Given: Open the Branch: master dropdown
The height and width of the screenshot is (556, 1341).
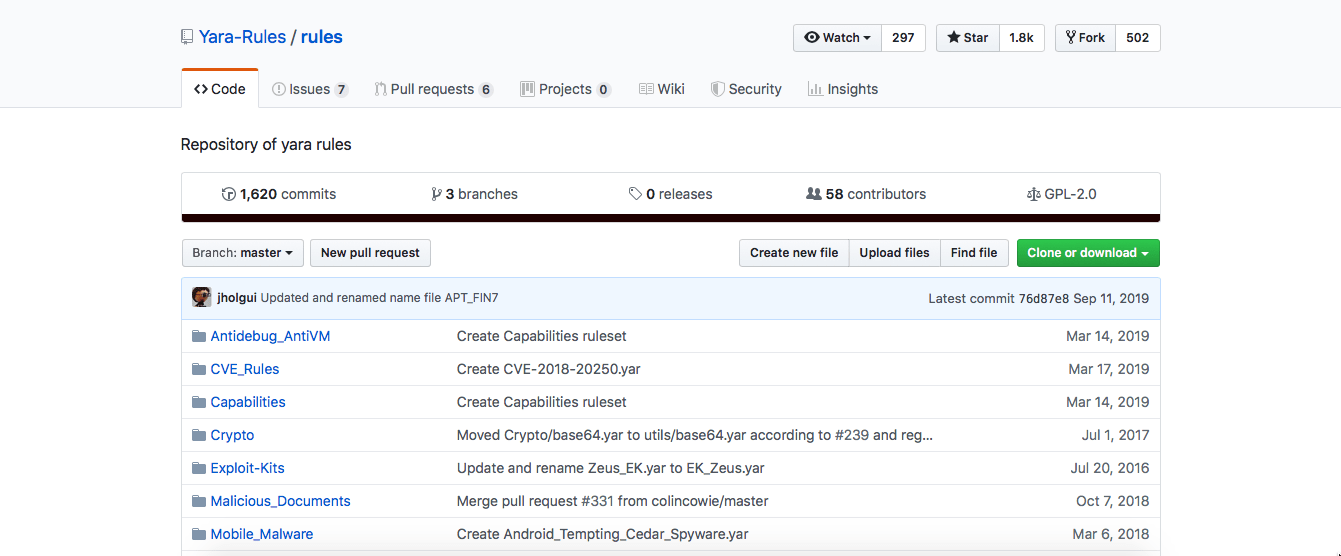Looking at the screenshot, I should [x=243, y=253].
